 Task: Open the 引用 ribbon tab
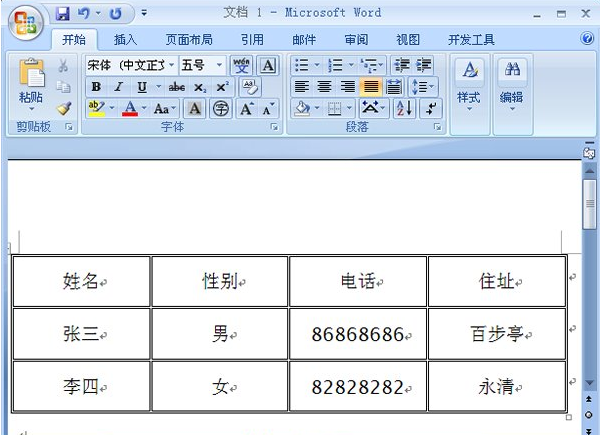(252, 39)
